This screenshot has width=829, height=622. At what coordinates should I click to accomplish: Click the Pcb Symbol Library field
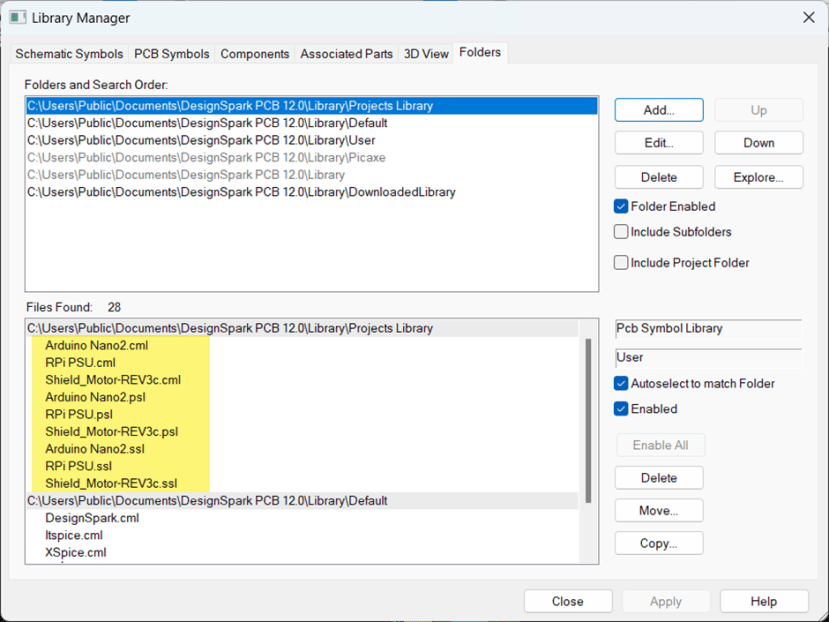[708, 328]
